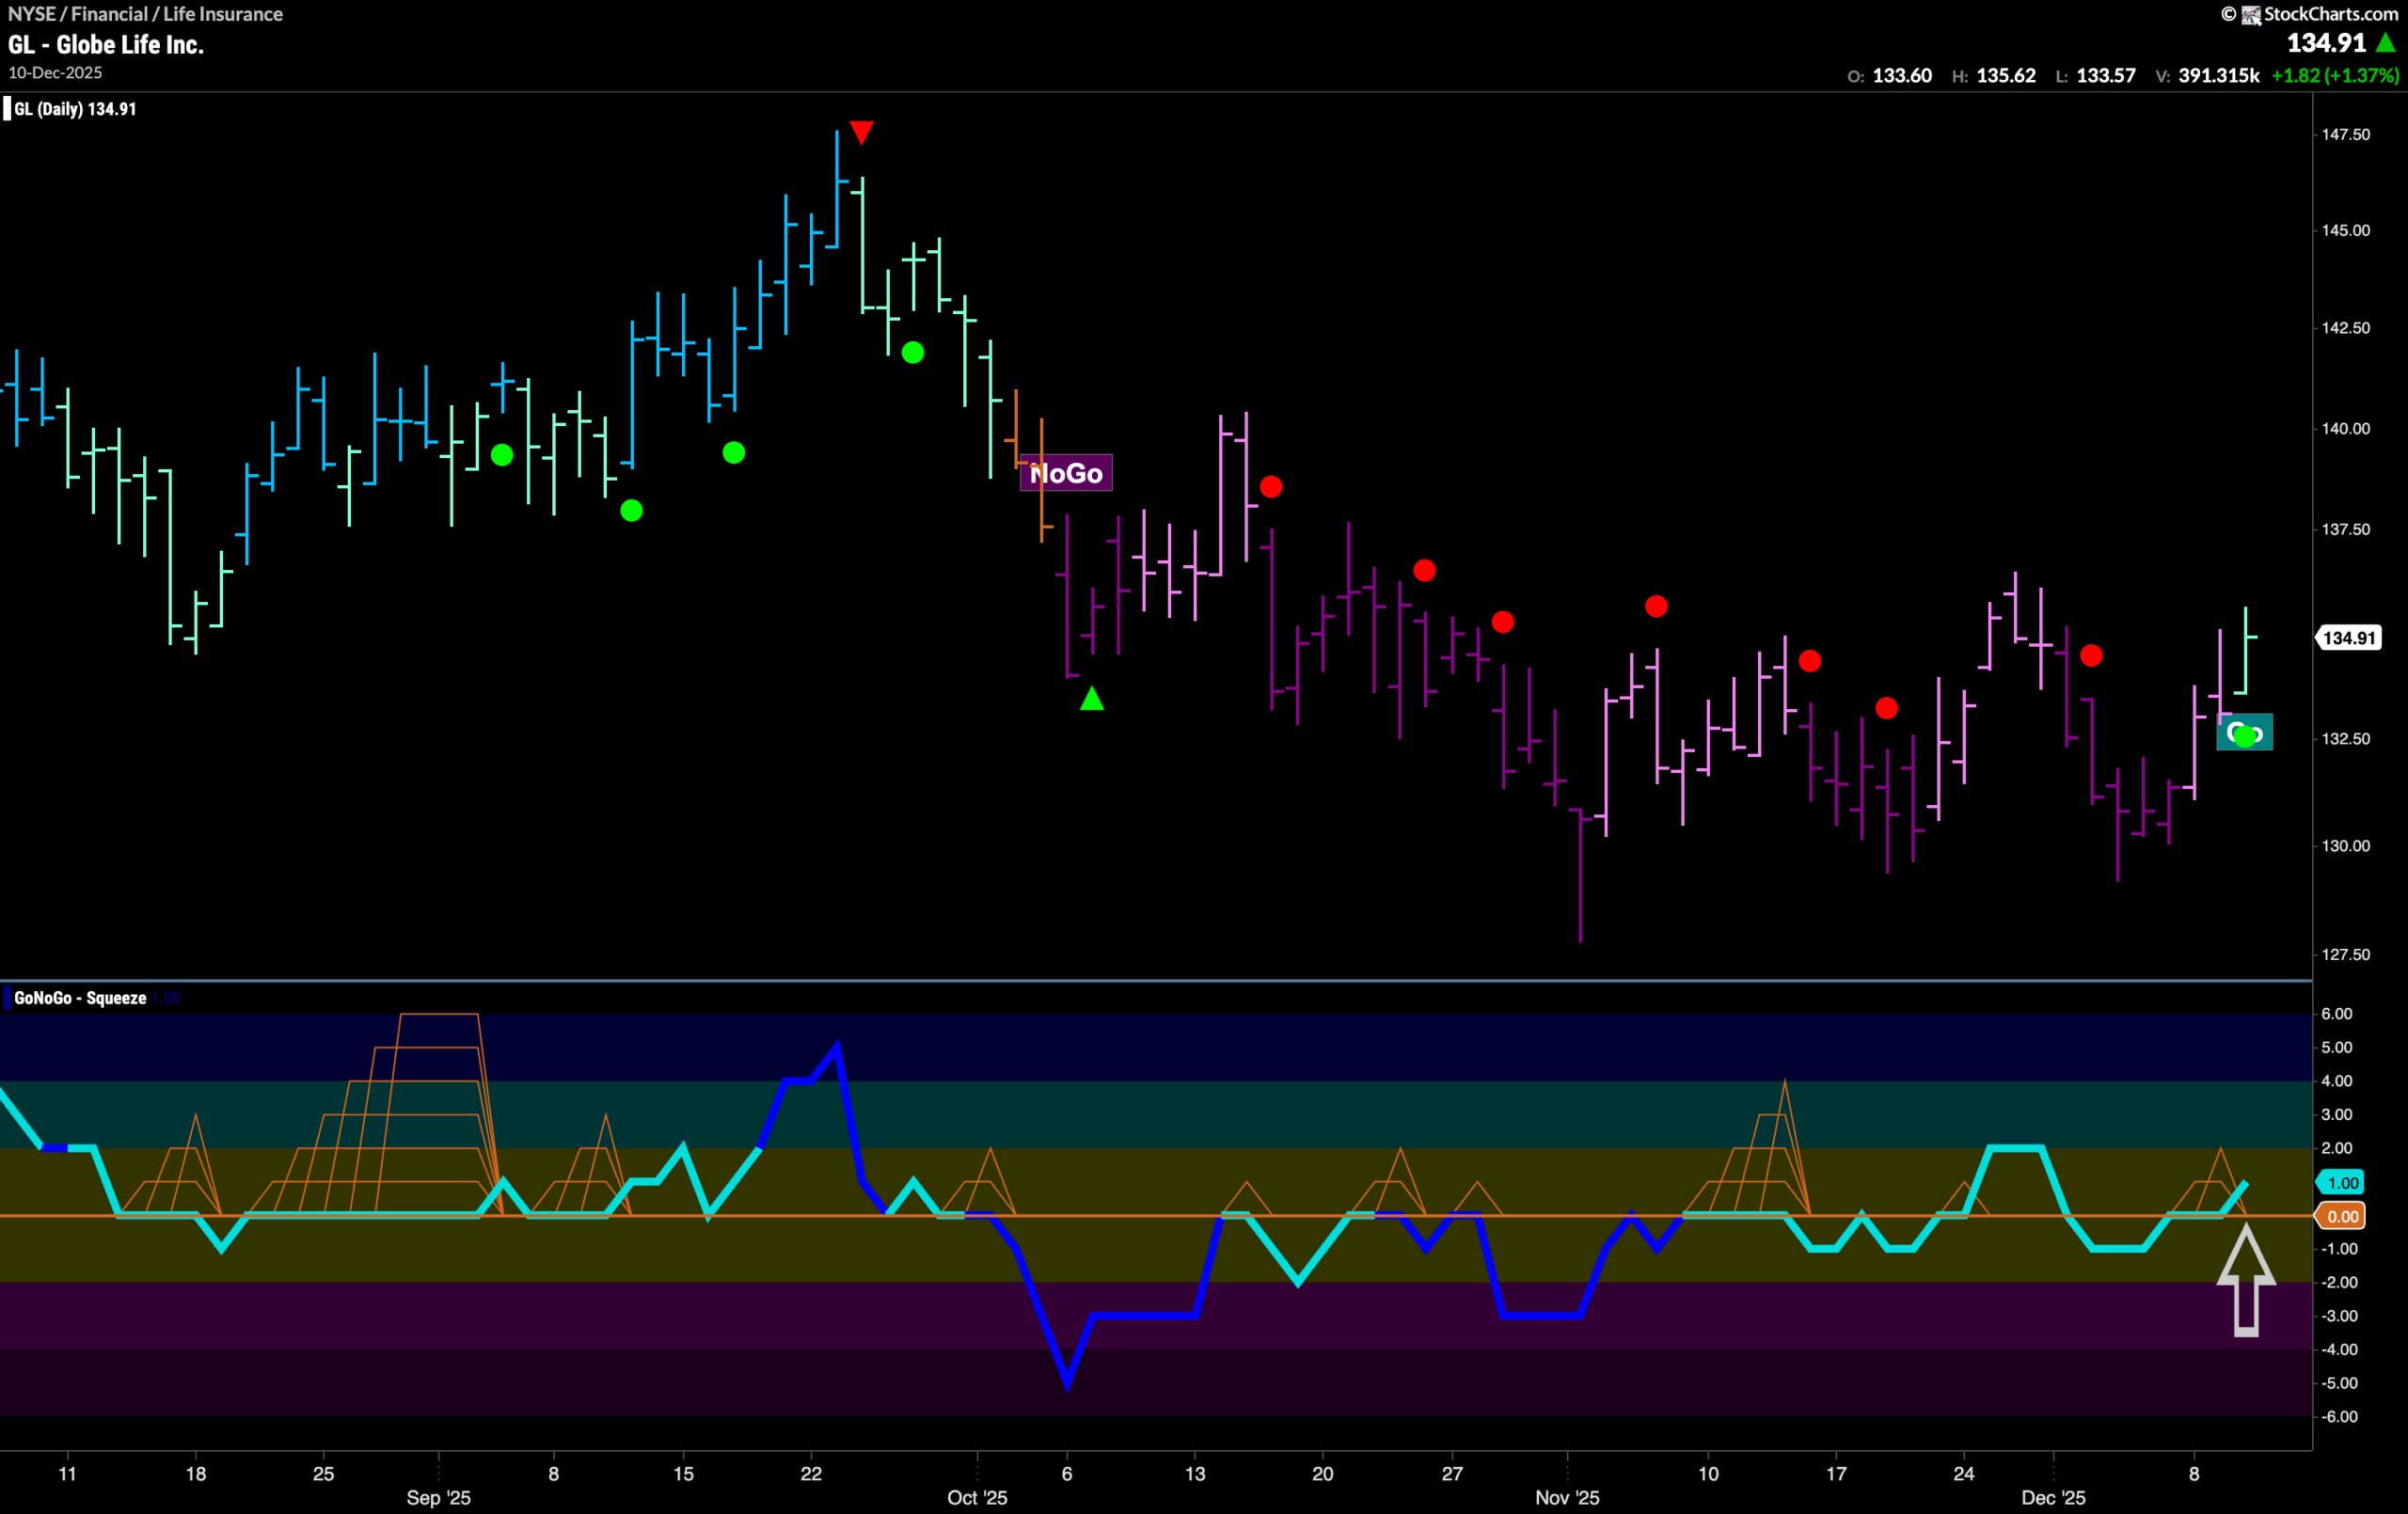
Task: Select the 134.91 price tag on right axis
Action: (x=2349, y=638)
